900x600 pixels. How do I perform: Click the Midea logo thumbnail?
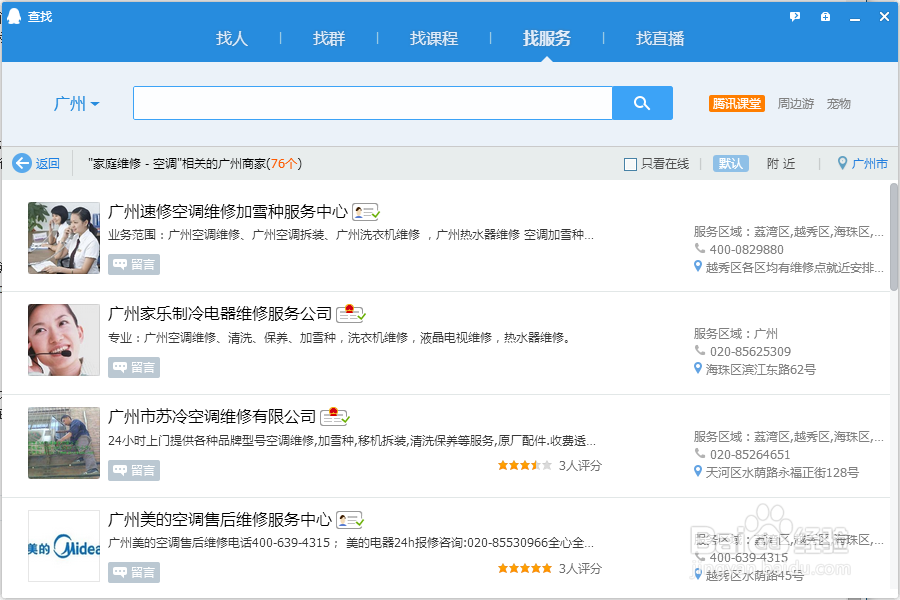pyautogui.click(x=64, y=546)
